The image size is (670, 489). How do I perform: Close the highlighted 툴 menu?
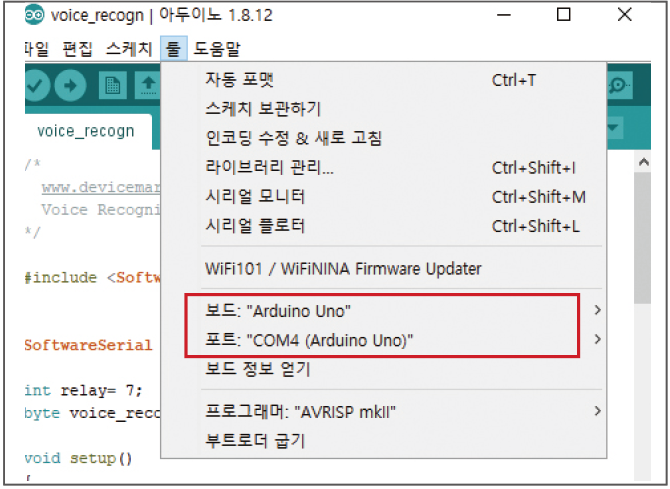[x=174, y=48]
